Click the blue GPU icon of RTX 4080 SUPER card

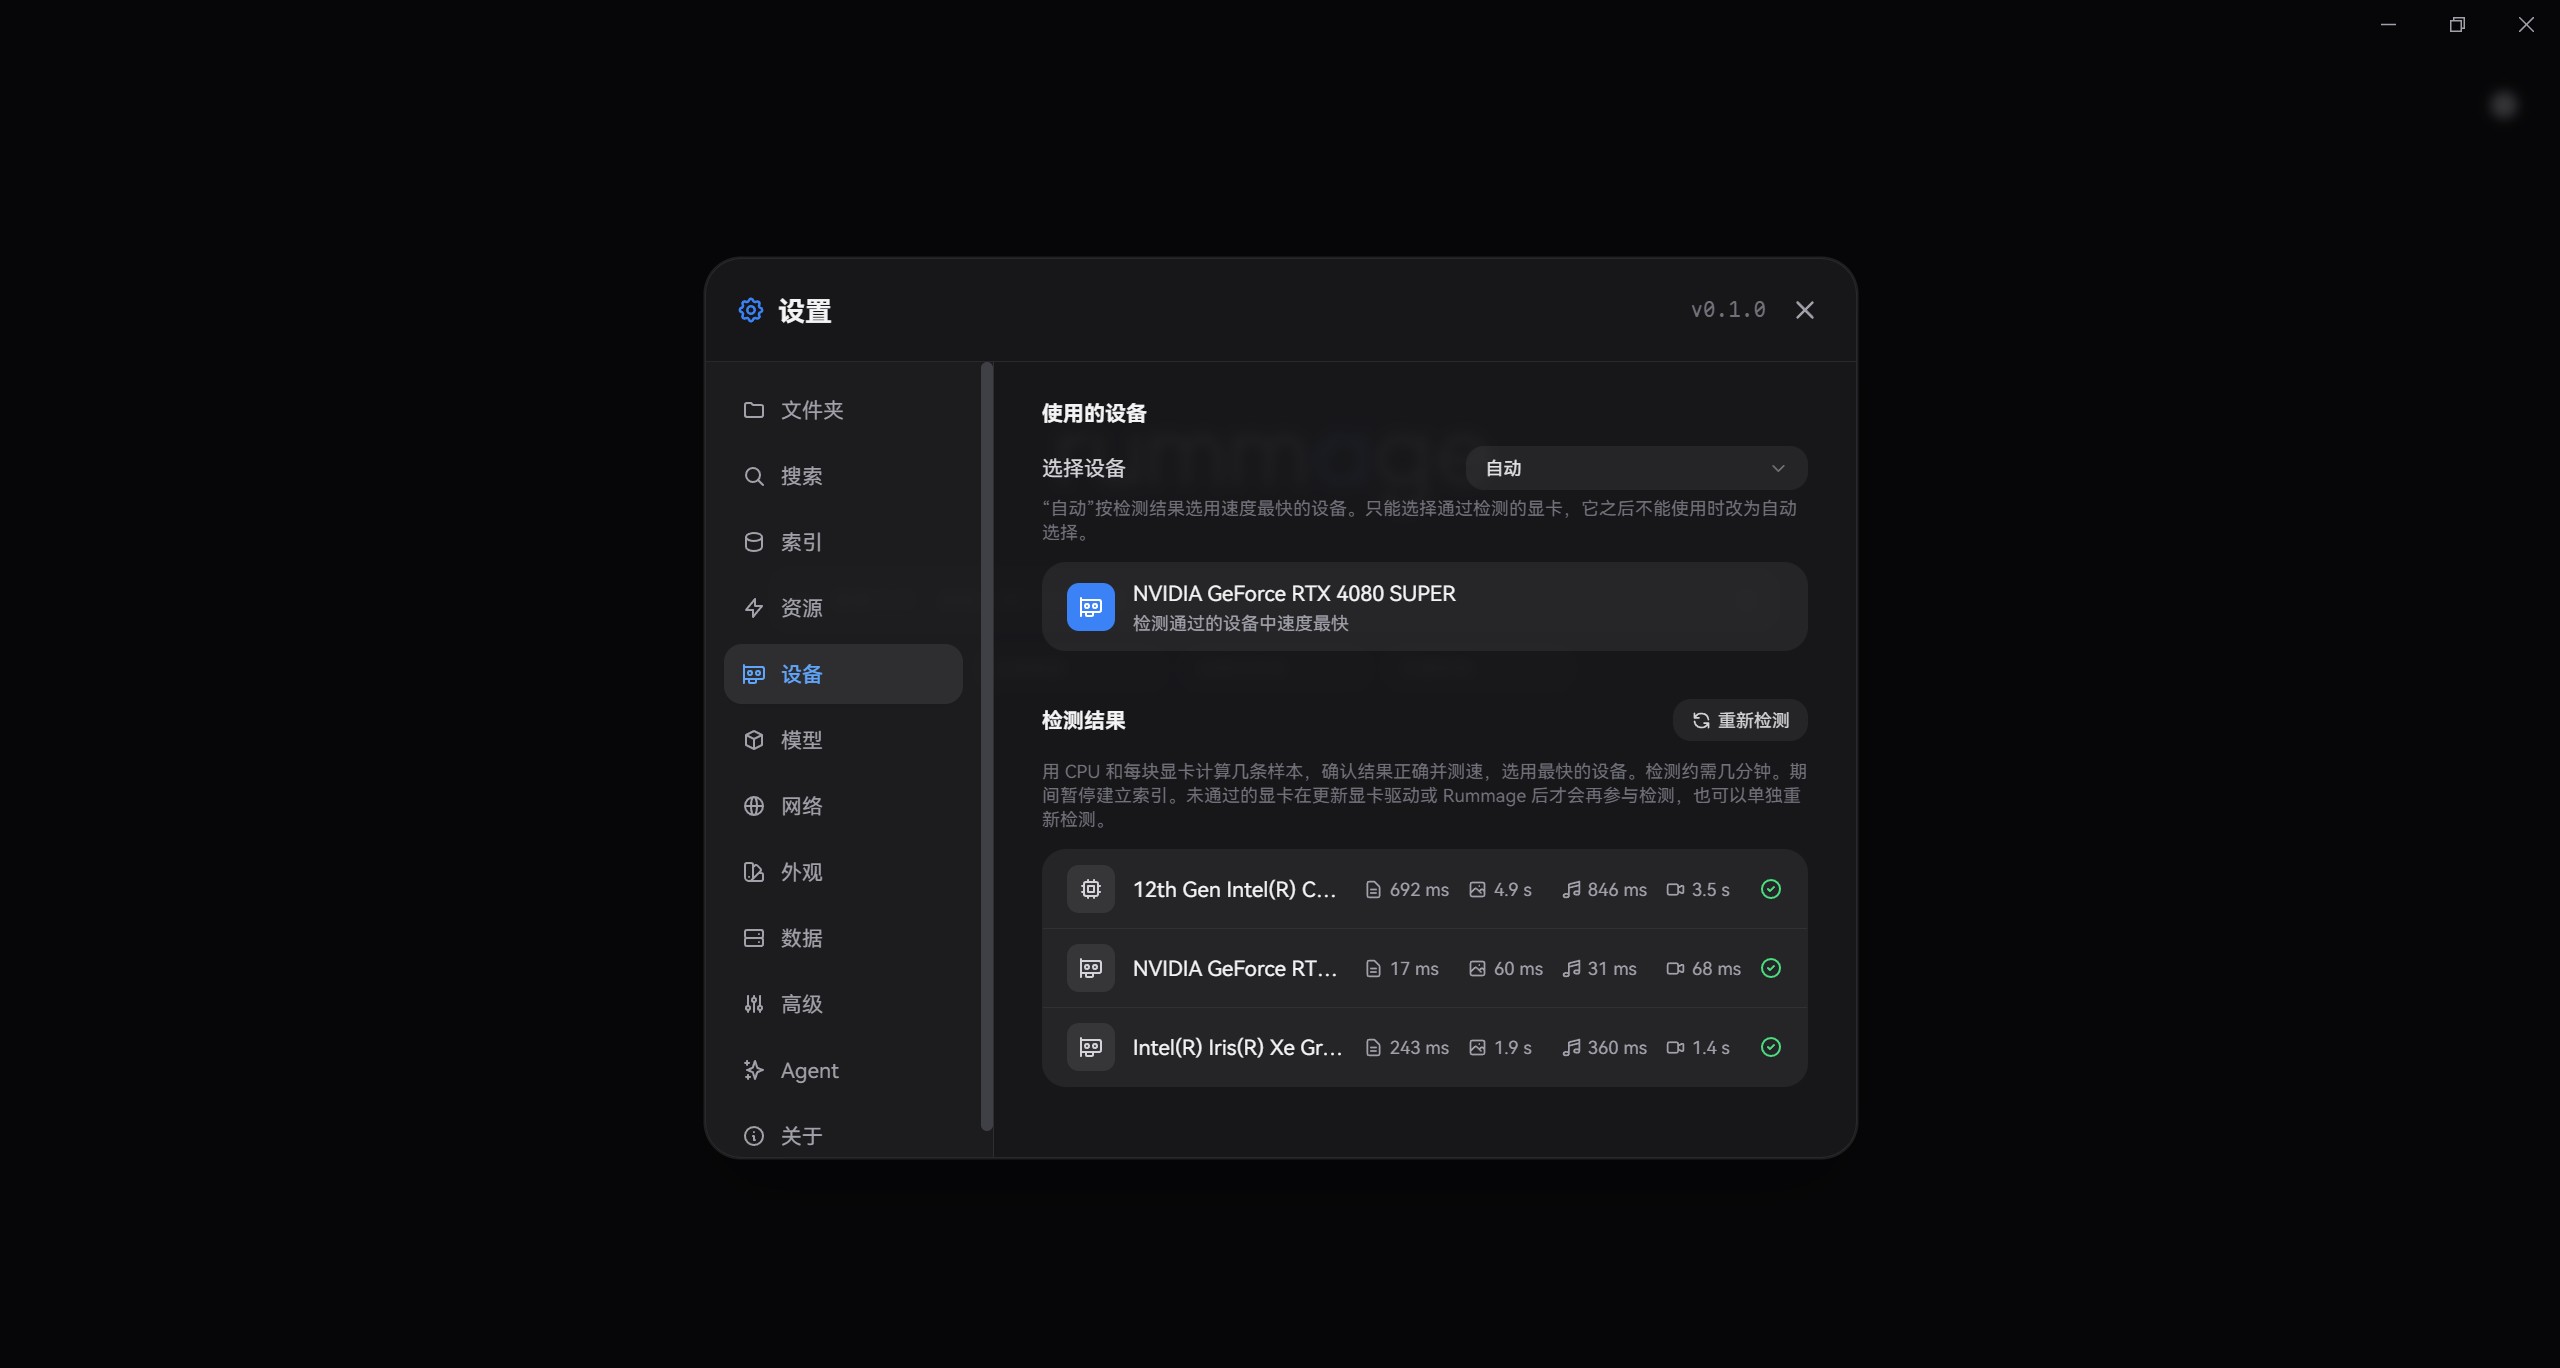tap(1090, 607)
